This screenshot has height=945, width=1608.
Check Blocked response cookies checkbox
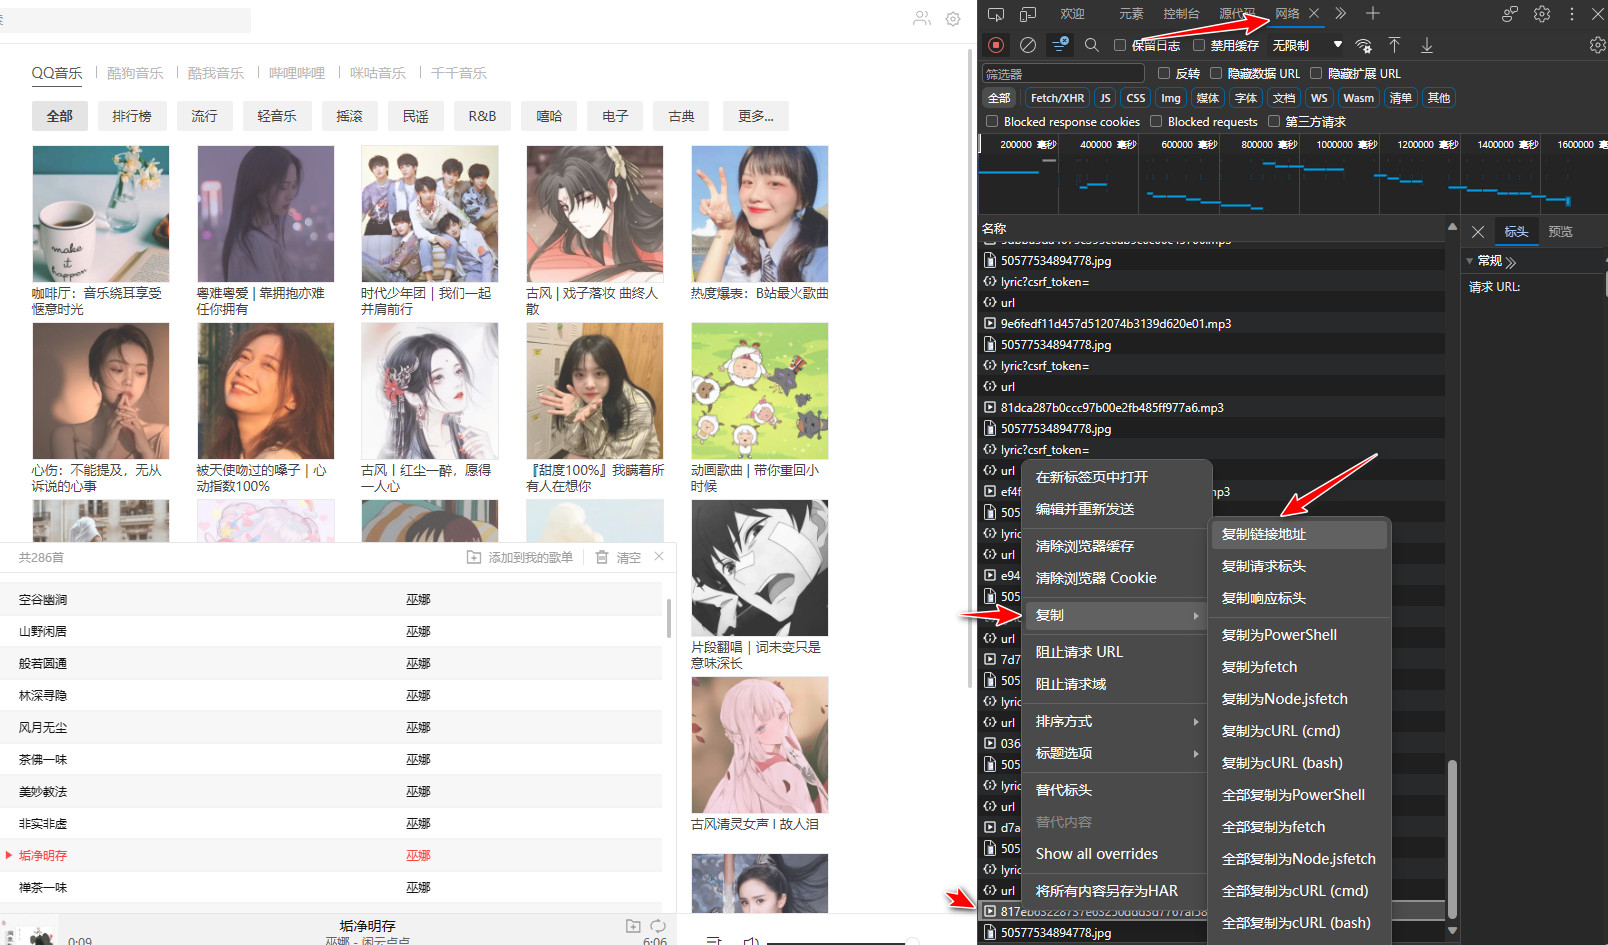[992, 121]
